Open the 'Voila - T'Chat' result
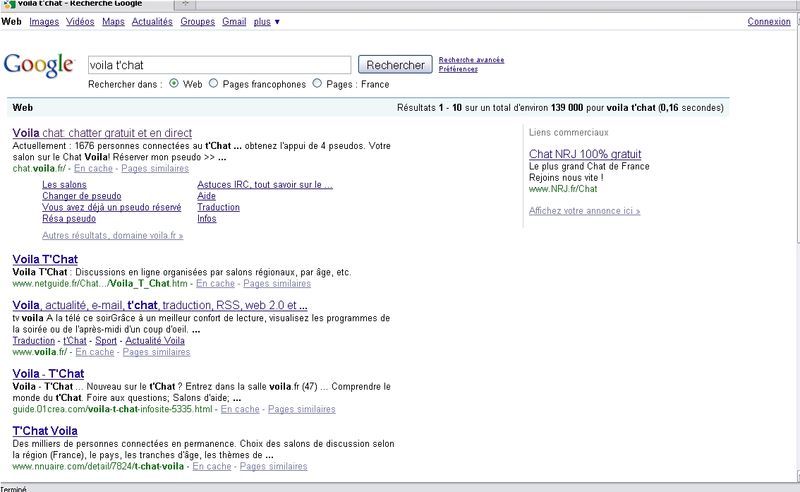This screenshot has width=800, height=492. click(x=48, y=374)
